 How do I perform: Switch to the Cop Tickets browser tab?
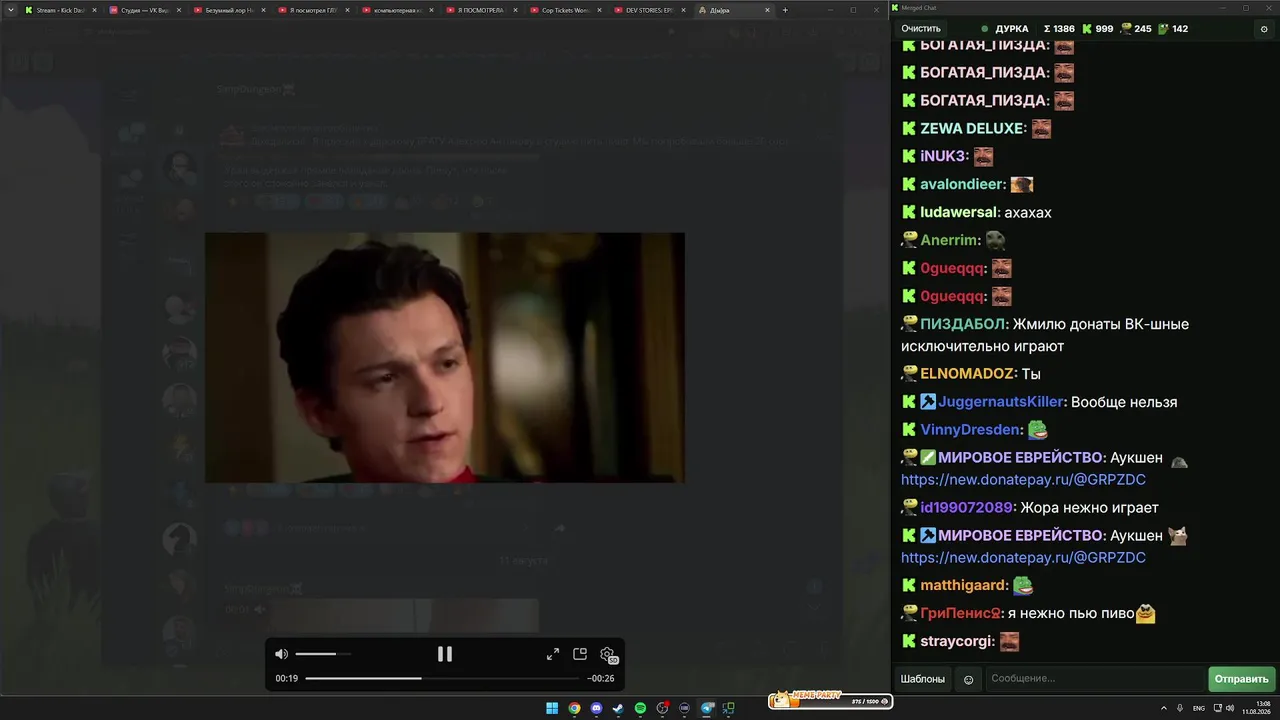(x=566, y=10)
